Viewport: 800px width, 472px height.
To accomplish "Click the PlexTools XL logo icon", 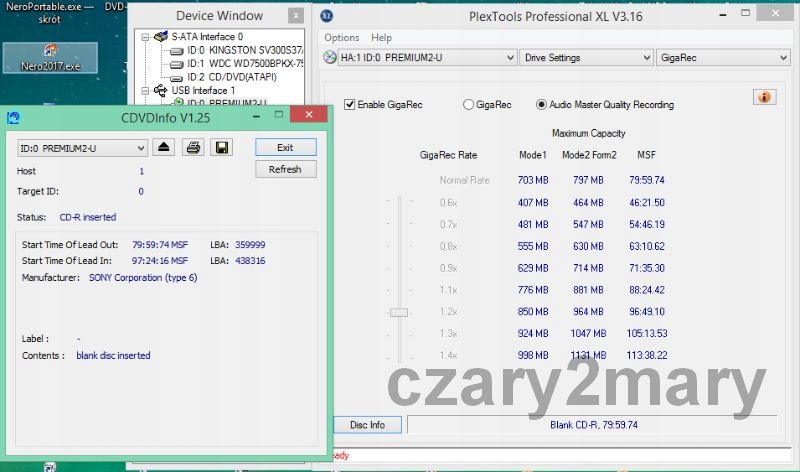I will coord(327,16).
